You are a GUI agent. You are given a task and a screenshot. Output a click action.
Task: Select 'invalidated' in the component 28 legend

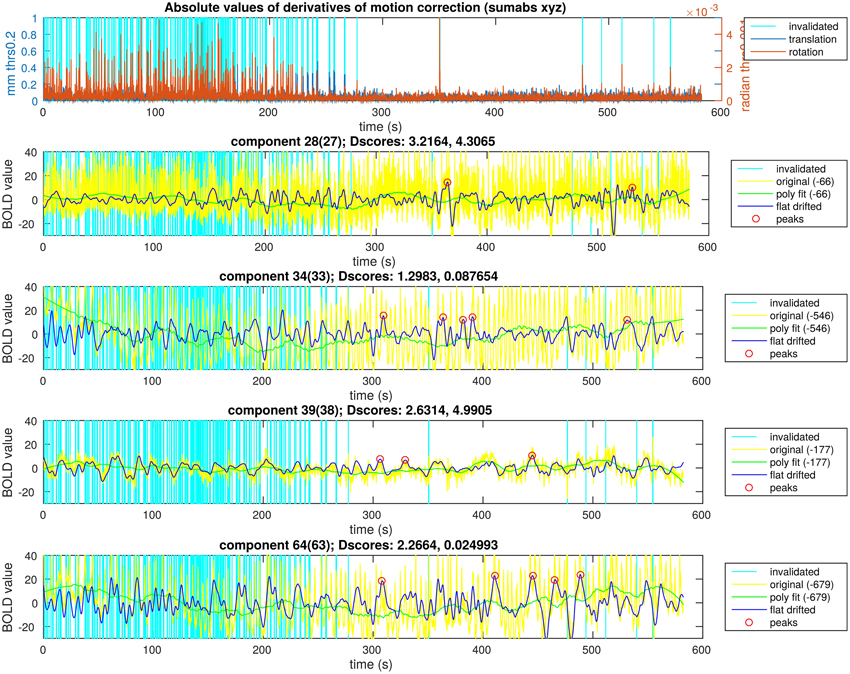[801, 169]
